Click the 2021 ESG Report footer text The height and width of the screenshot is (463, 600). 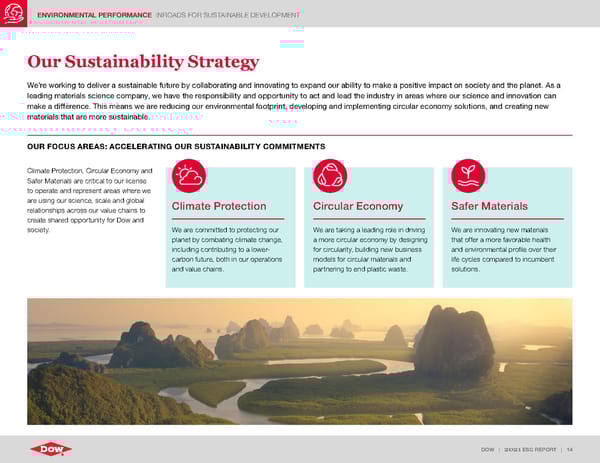pos(530,450)
